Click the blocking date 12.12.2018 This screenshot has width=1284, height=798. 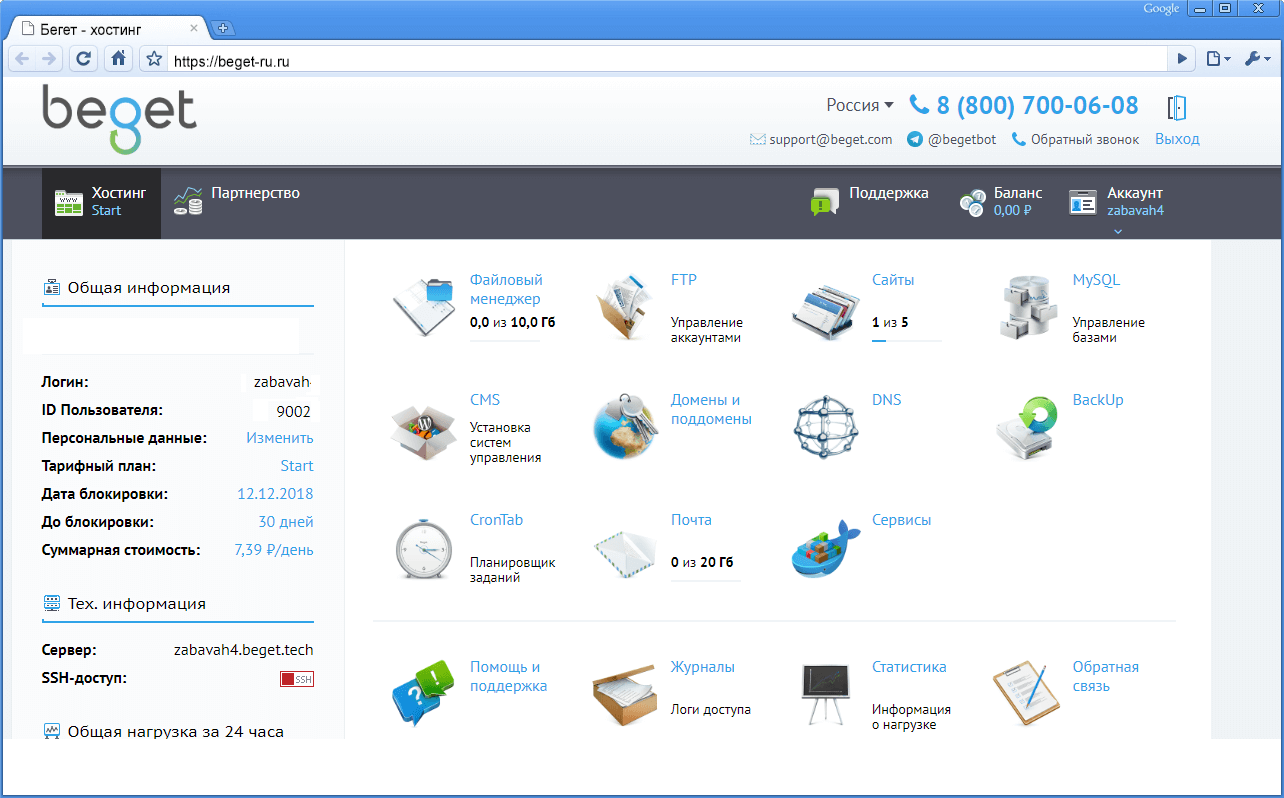[x=275, y=494]
